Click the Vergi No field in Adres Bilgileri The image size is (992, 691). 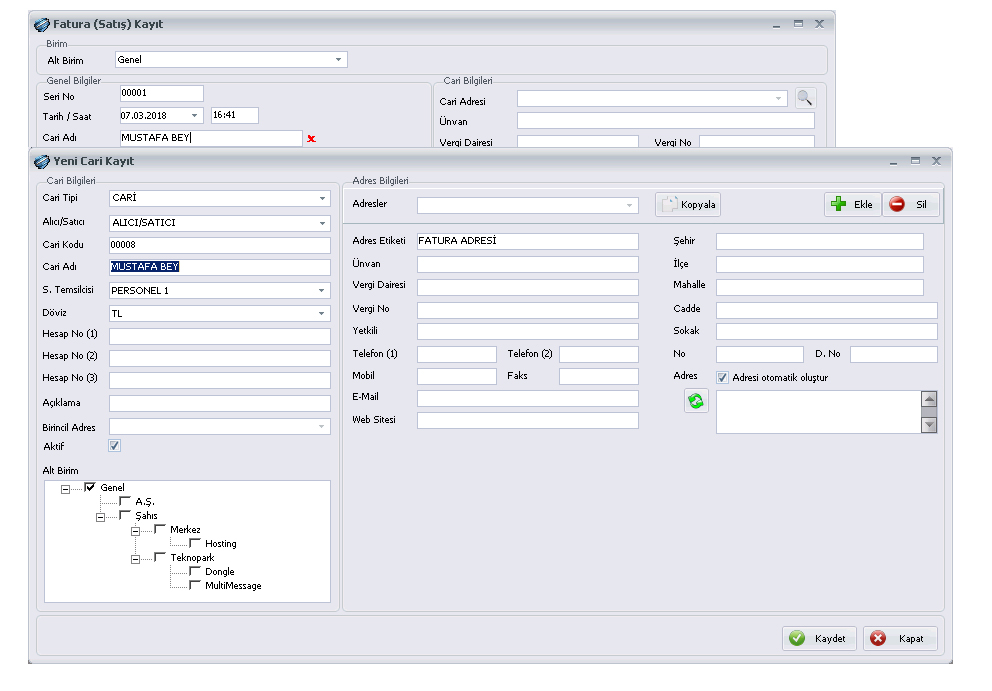pyautogui.click(x=528, y=310)
